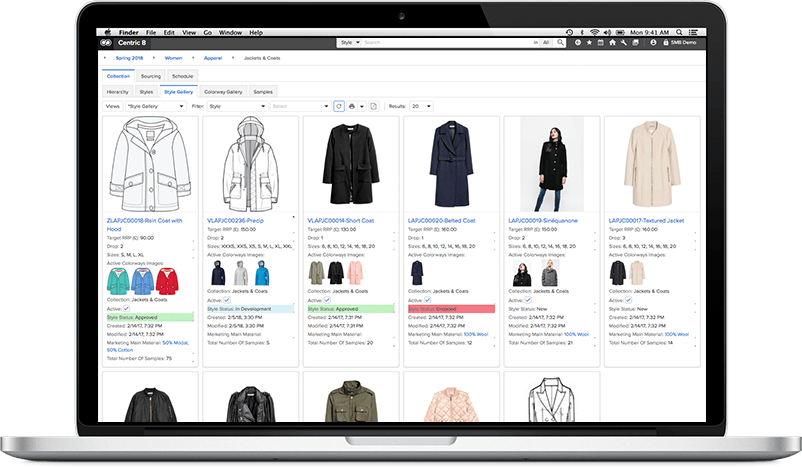Open ZLAPJC00018-Rain Coat with Hood link
802x467 pixels.
coord(144,225)
